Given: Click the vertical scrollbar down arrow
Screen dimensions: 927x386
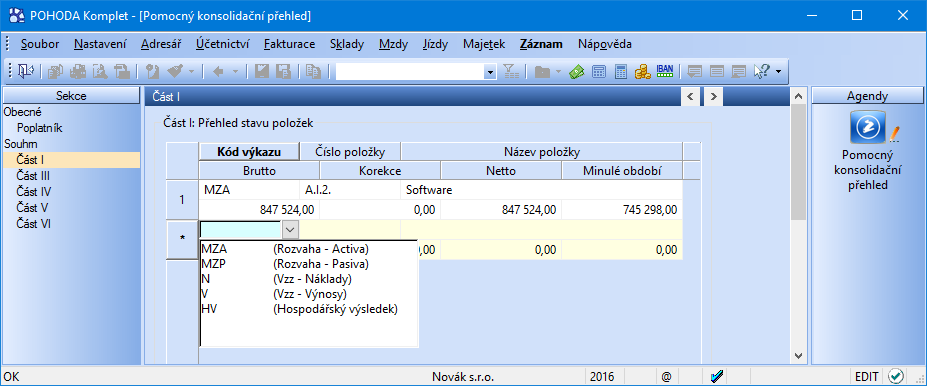Looking at the screenshot, I should (798, 356).
